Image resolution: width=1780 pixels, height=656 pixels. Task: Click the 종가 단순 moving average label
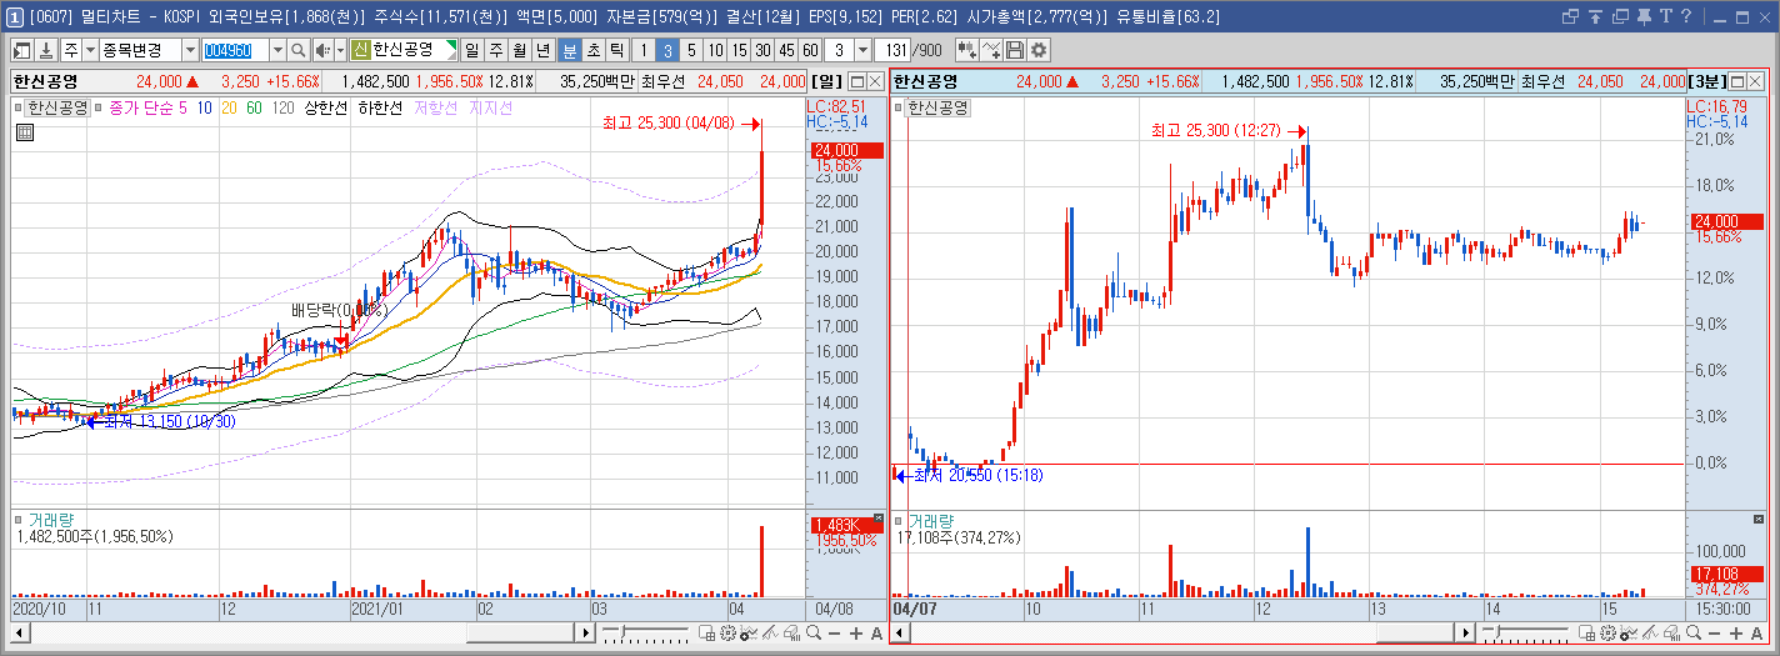(x=140, y=108)
